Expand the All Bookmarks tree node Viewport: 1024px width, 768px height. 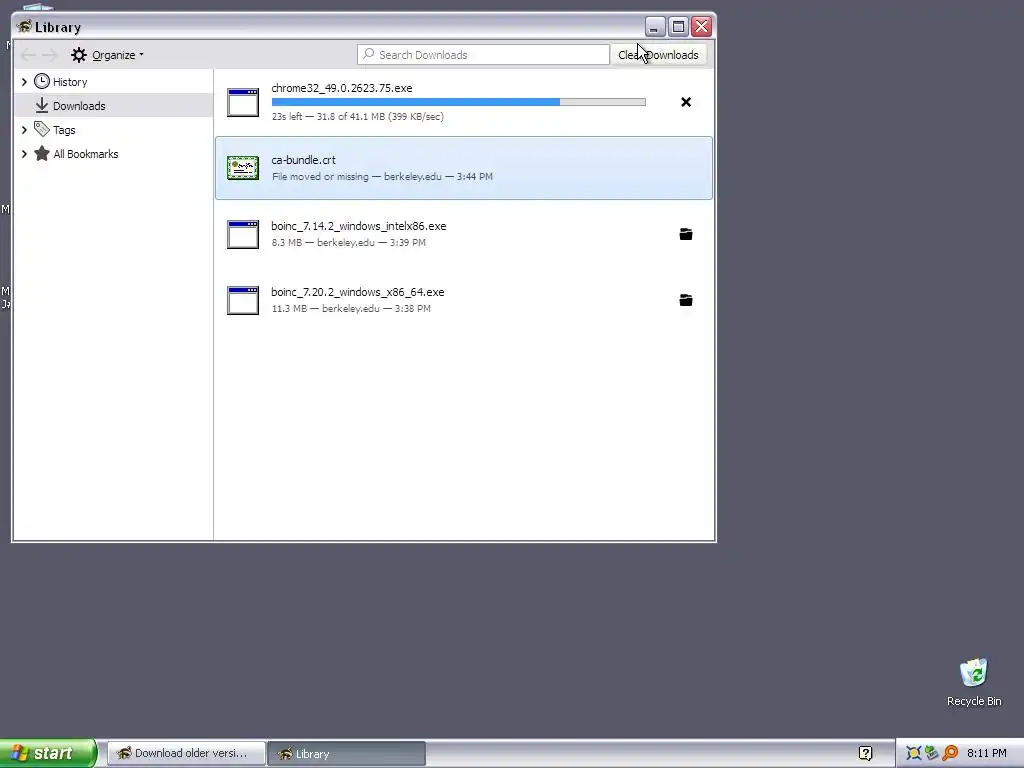coord(24,154)
